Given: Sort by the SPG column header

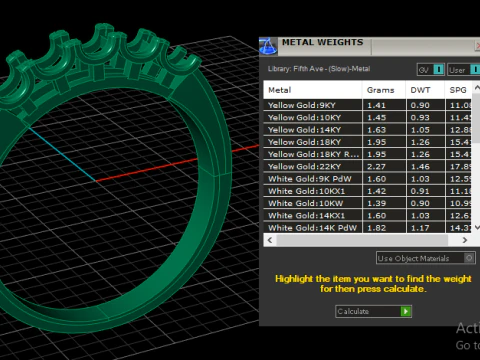Looking at the screenshot, I should coord(458,90).
